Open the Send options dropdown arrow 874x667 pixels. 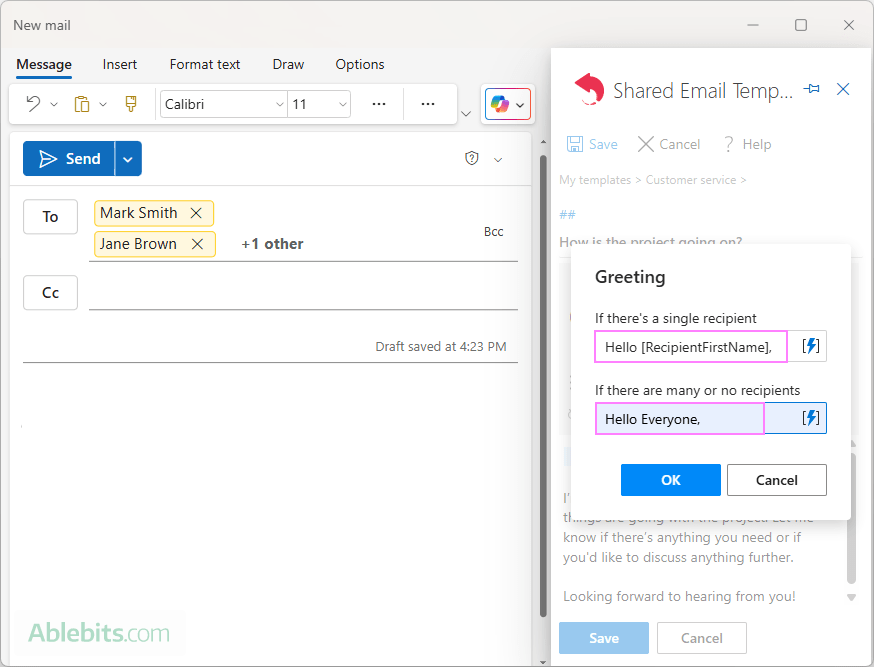click(x=128, y=159)
